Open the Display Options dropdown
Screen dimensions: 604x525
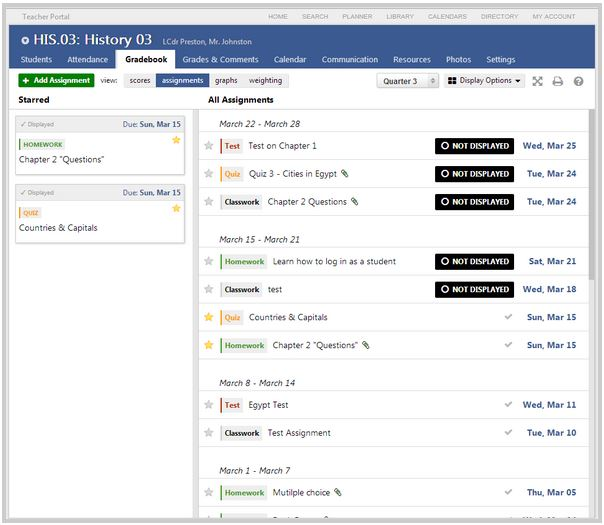tap(484, 81)
